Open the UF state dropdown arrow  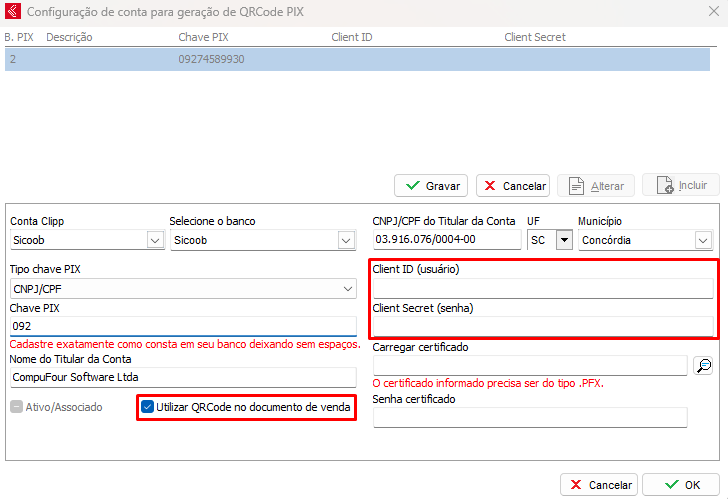(563, 240)
